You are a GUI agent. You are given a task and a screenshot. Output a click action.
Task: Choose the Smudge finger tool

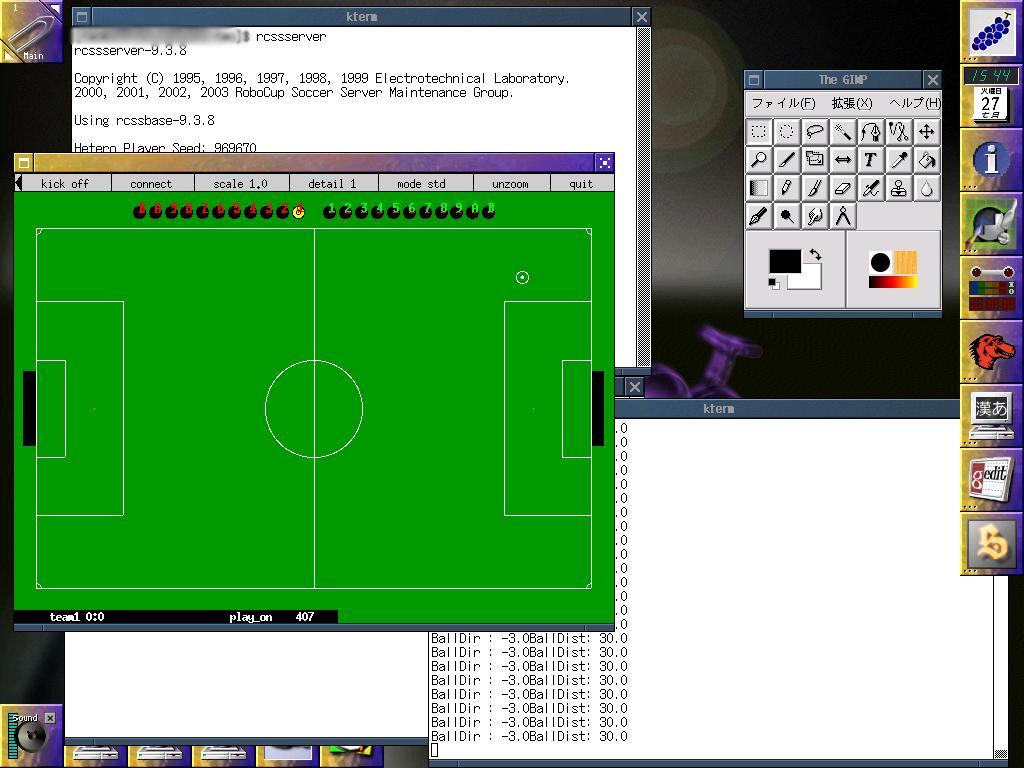pos(814,216)
